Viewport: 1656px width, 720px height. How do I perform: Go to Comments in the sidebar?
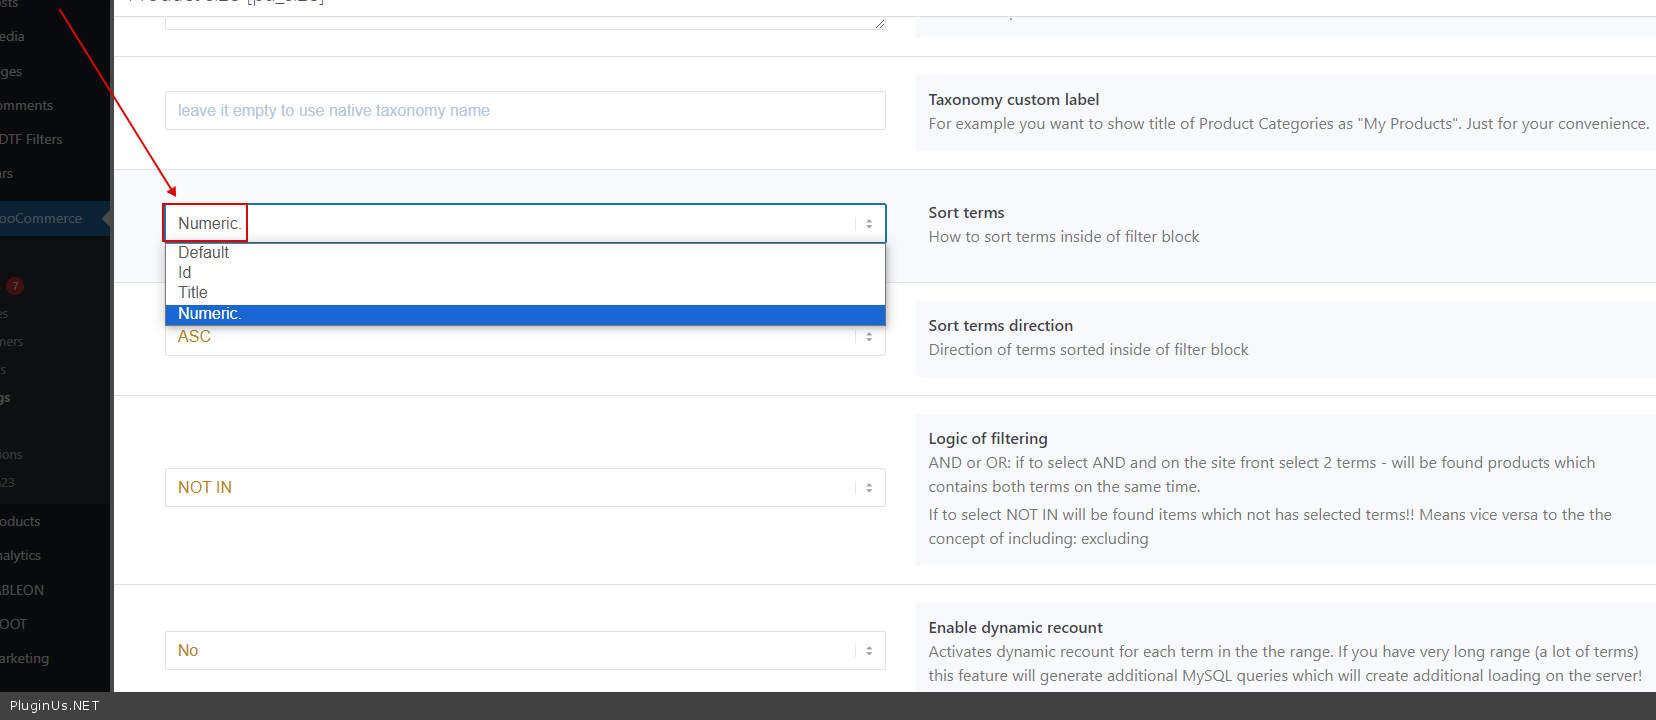(27, 105)
